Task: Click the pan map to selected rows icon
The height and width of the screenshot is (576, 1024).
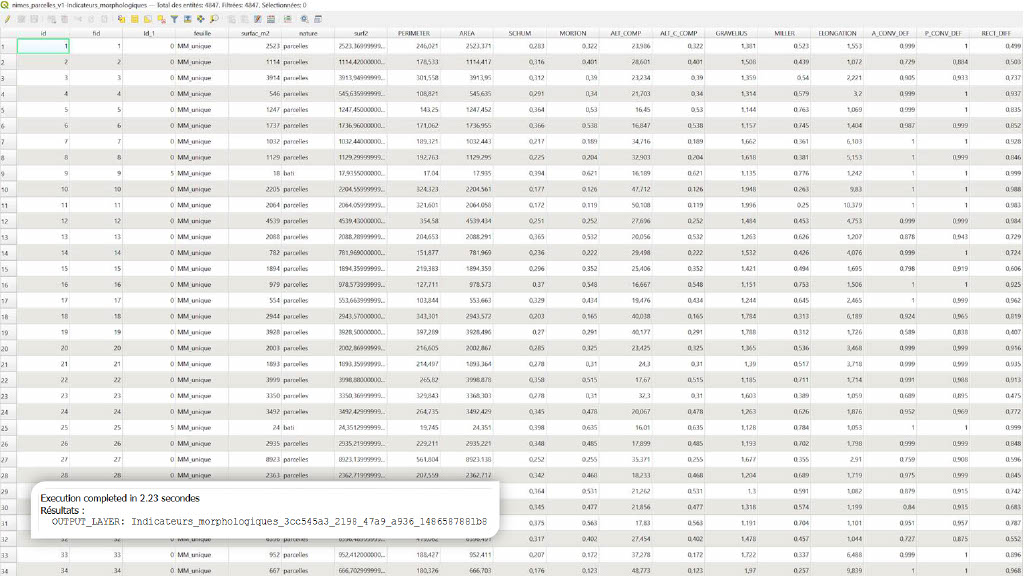Action: tap(201, 19)
